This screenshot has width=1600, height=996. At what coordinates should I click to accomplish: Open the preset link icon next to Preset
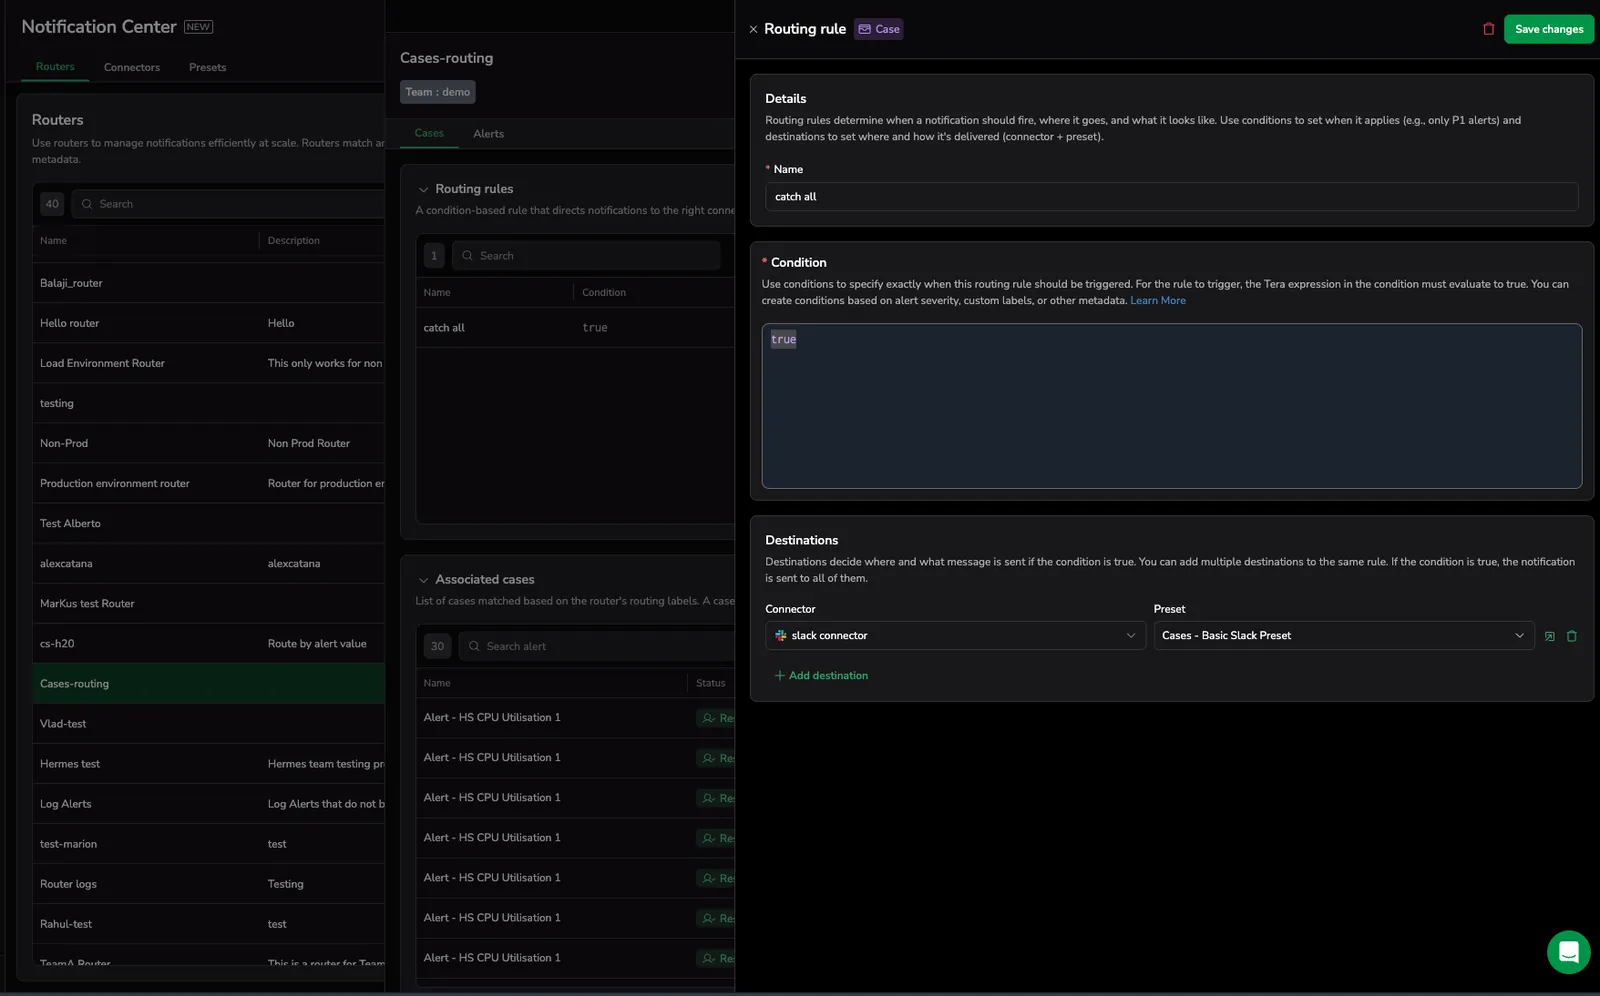(1549, 636)
